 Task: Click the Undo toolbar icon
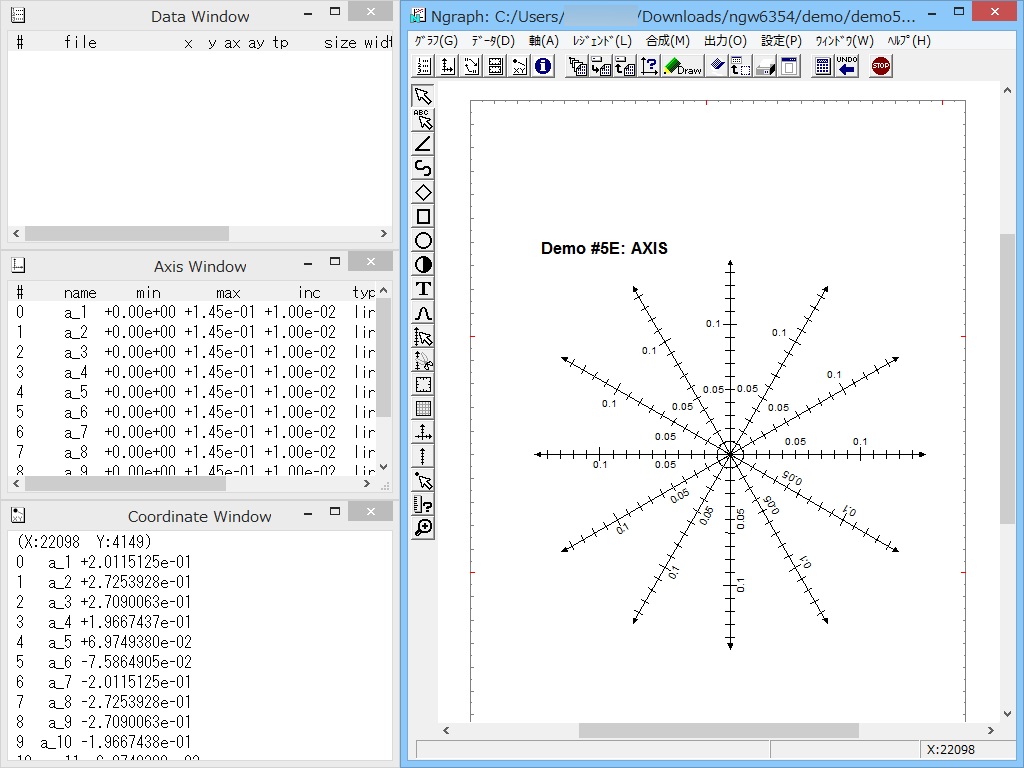845,65
